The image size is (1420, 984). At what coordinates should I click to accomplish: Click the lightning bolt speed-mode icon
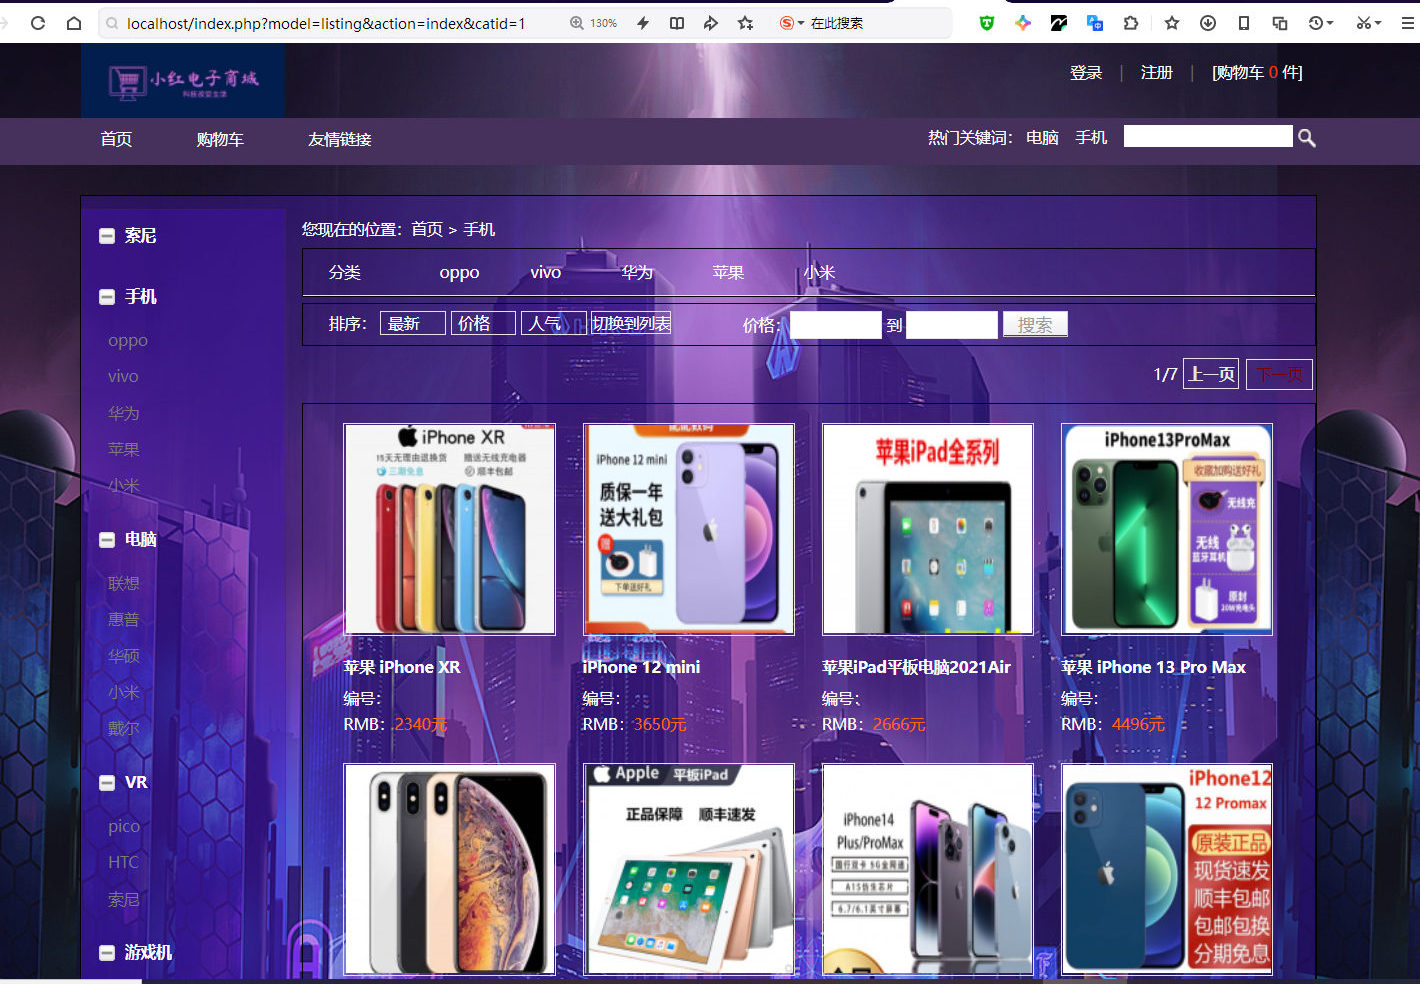(643, 23)
